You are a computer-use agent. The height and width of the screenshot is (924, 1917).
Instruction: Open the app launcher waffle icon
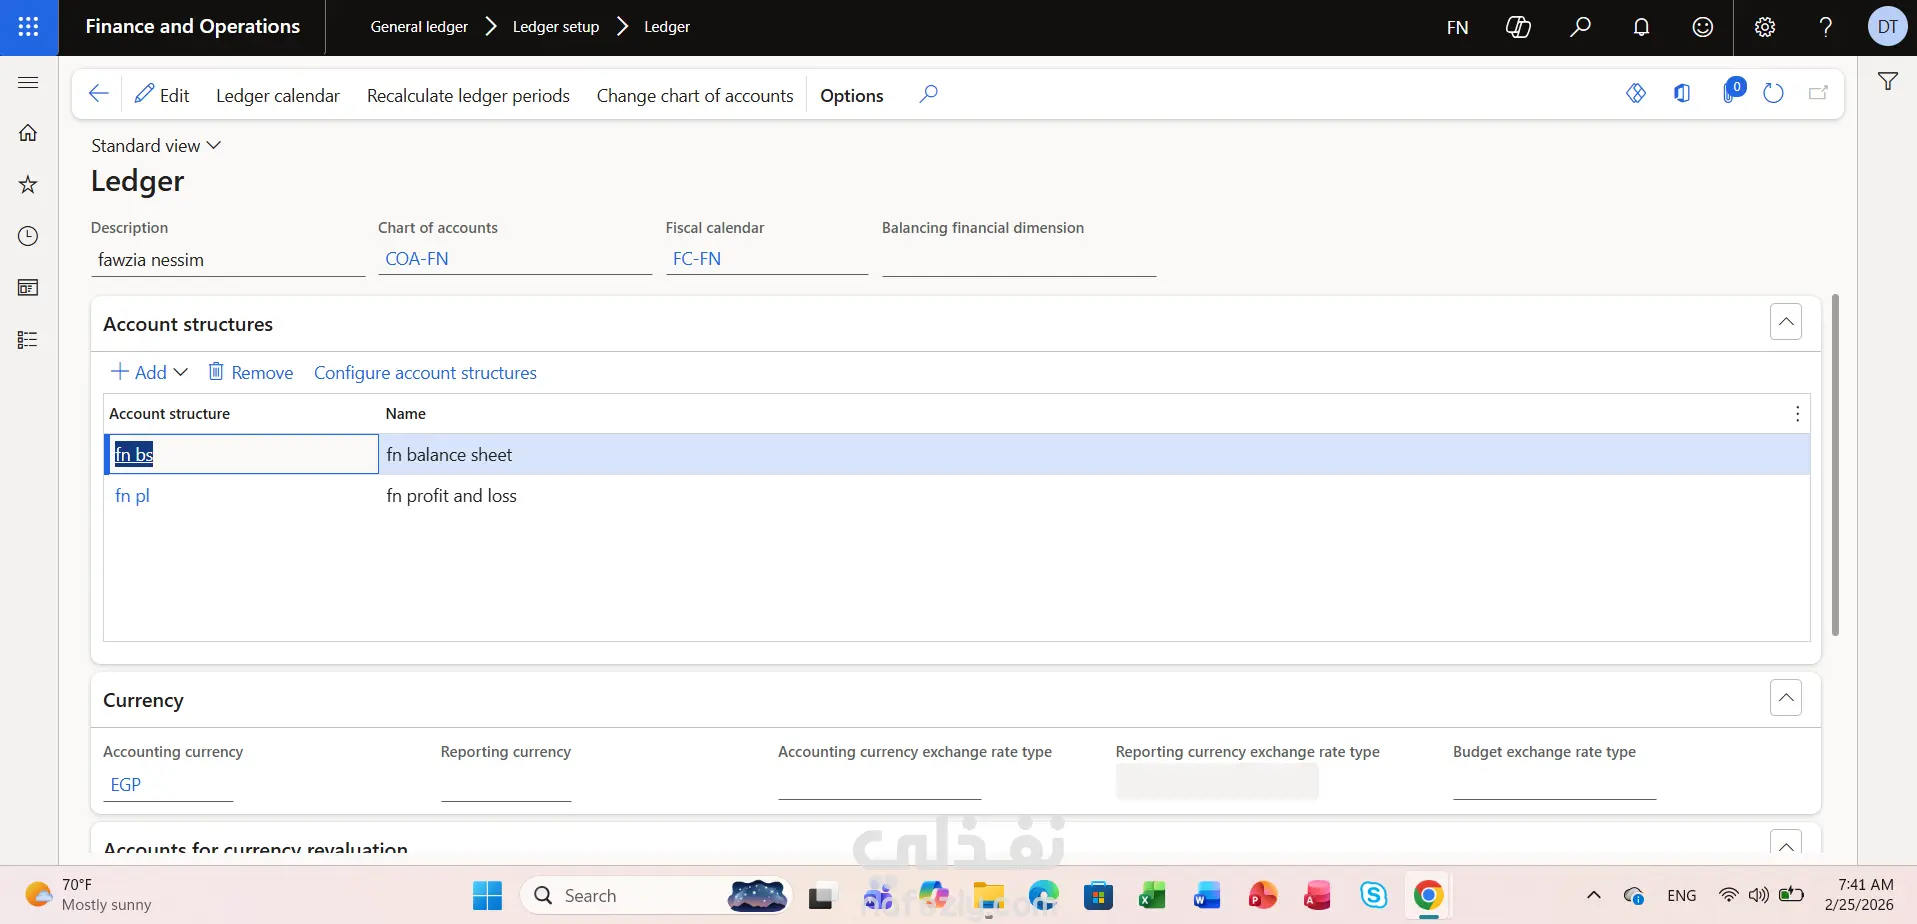(29, 27)
